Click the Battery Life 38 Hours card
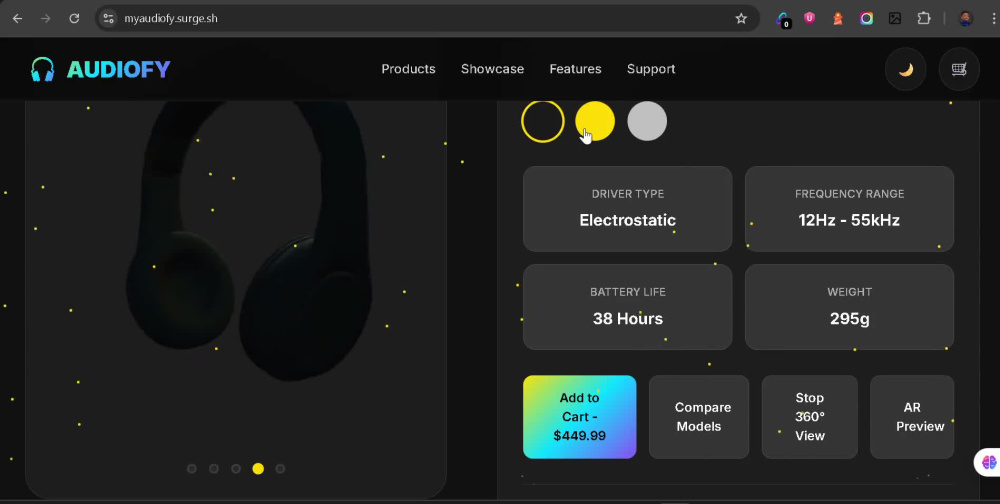This screenshot has width=1000, height=504. point(628,307)
